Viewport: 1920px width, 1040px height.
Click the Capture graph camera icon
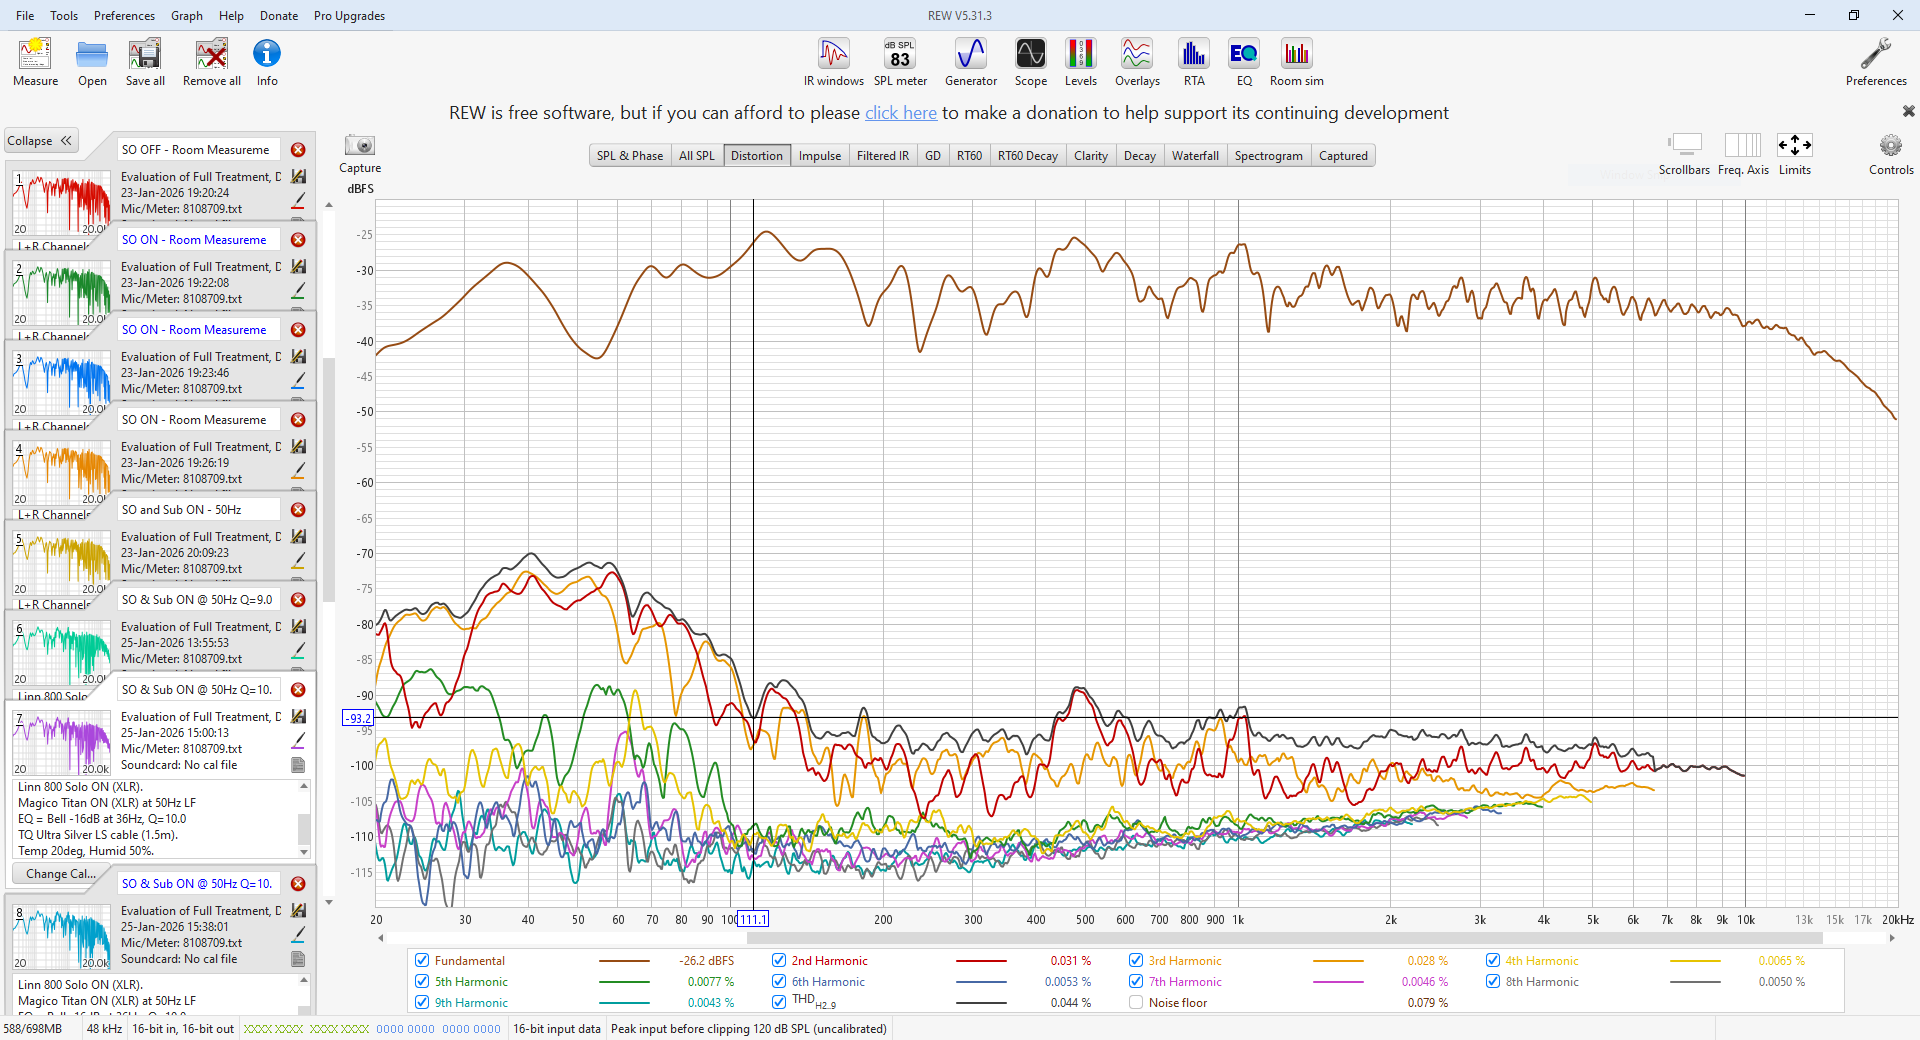click(359, 146)
